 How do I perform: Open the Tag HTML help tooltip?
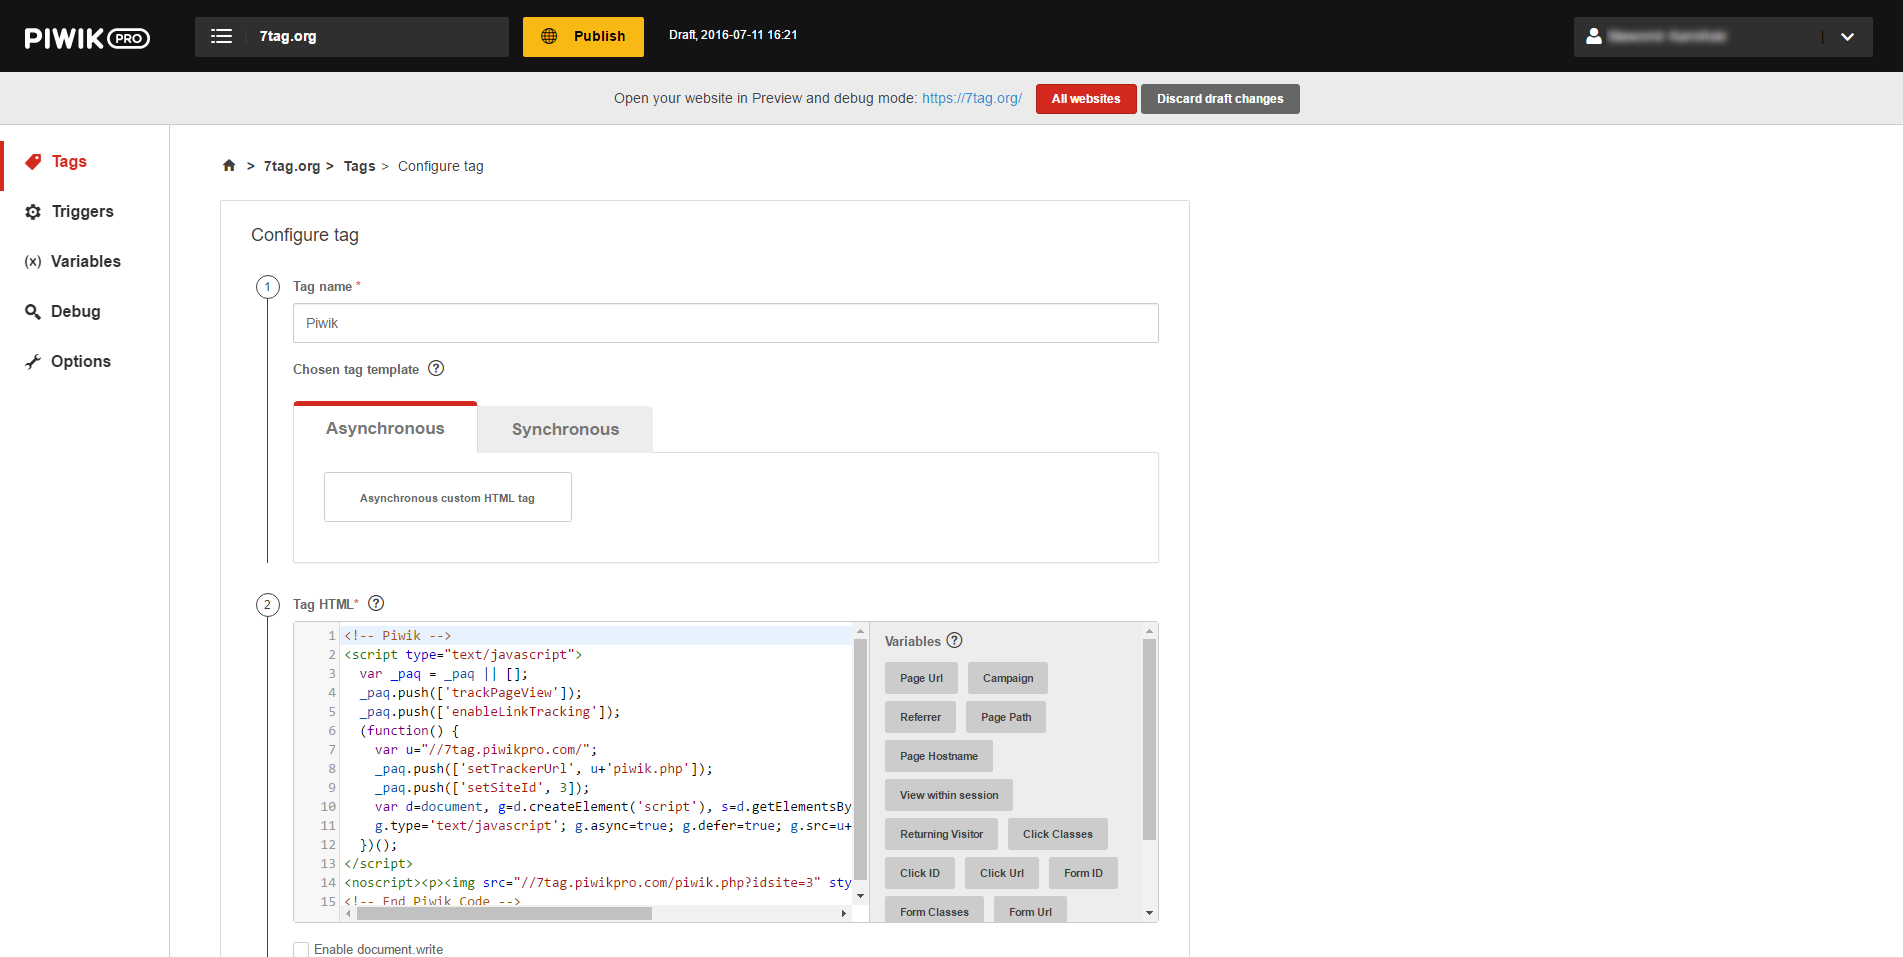click(x=375, y=603)
